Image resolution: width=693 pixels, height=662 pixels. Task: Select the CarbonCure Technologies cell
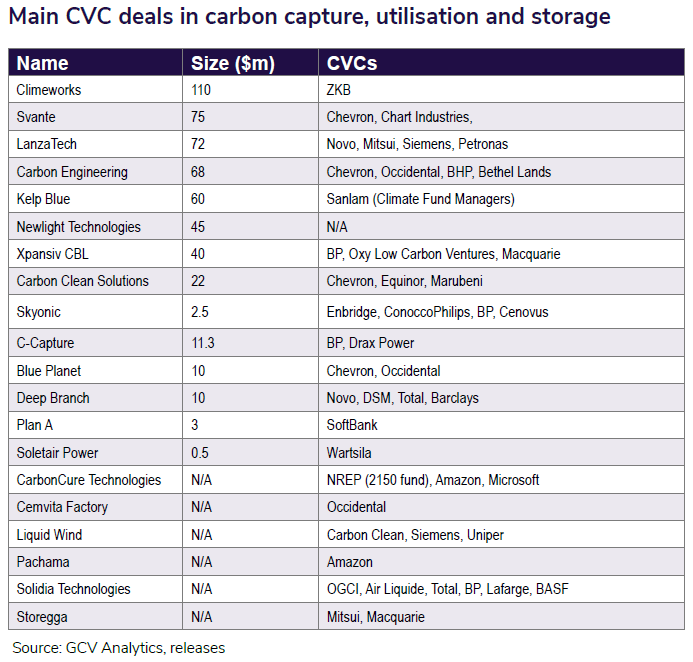pyautogui.click(x=89, y=480)
